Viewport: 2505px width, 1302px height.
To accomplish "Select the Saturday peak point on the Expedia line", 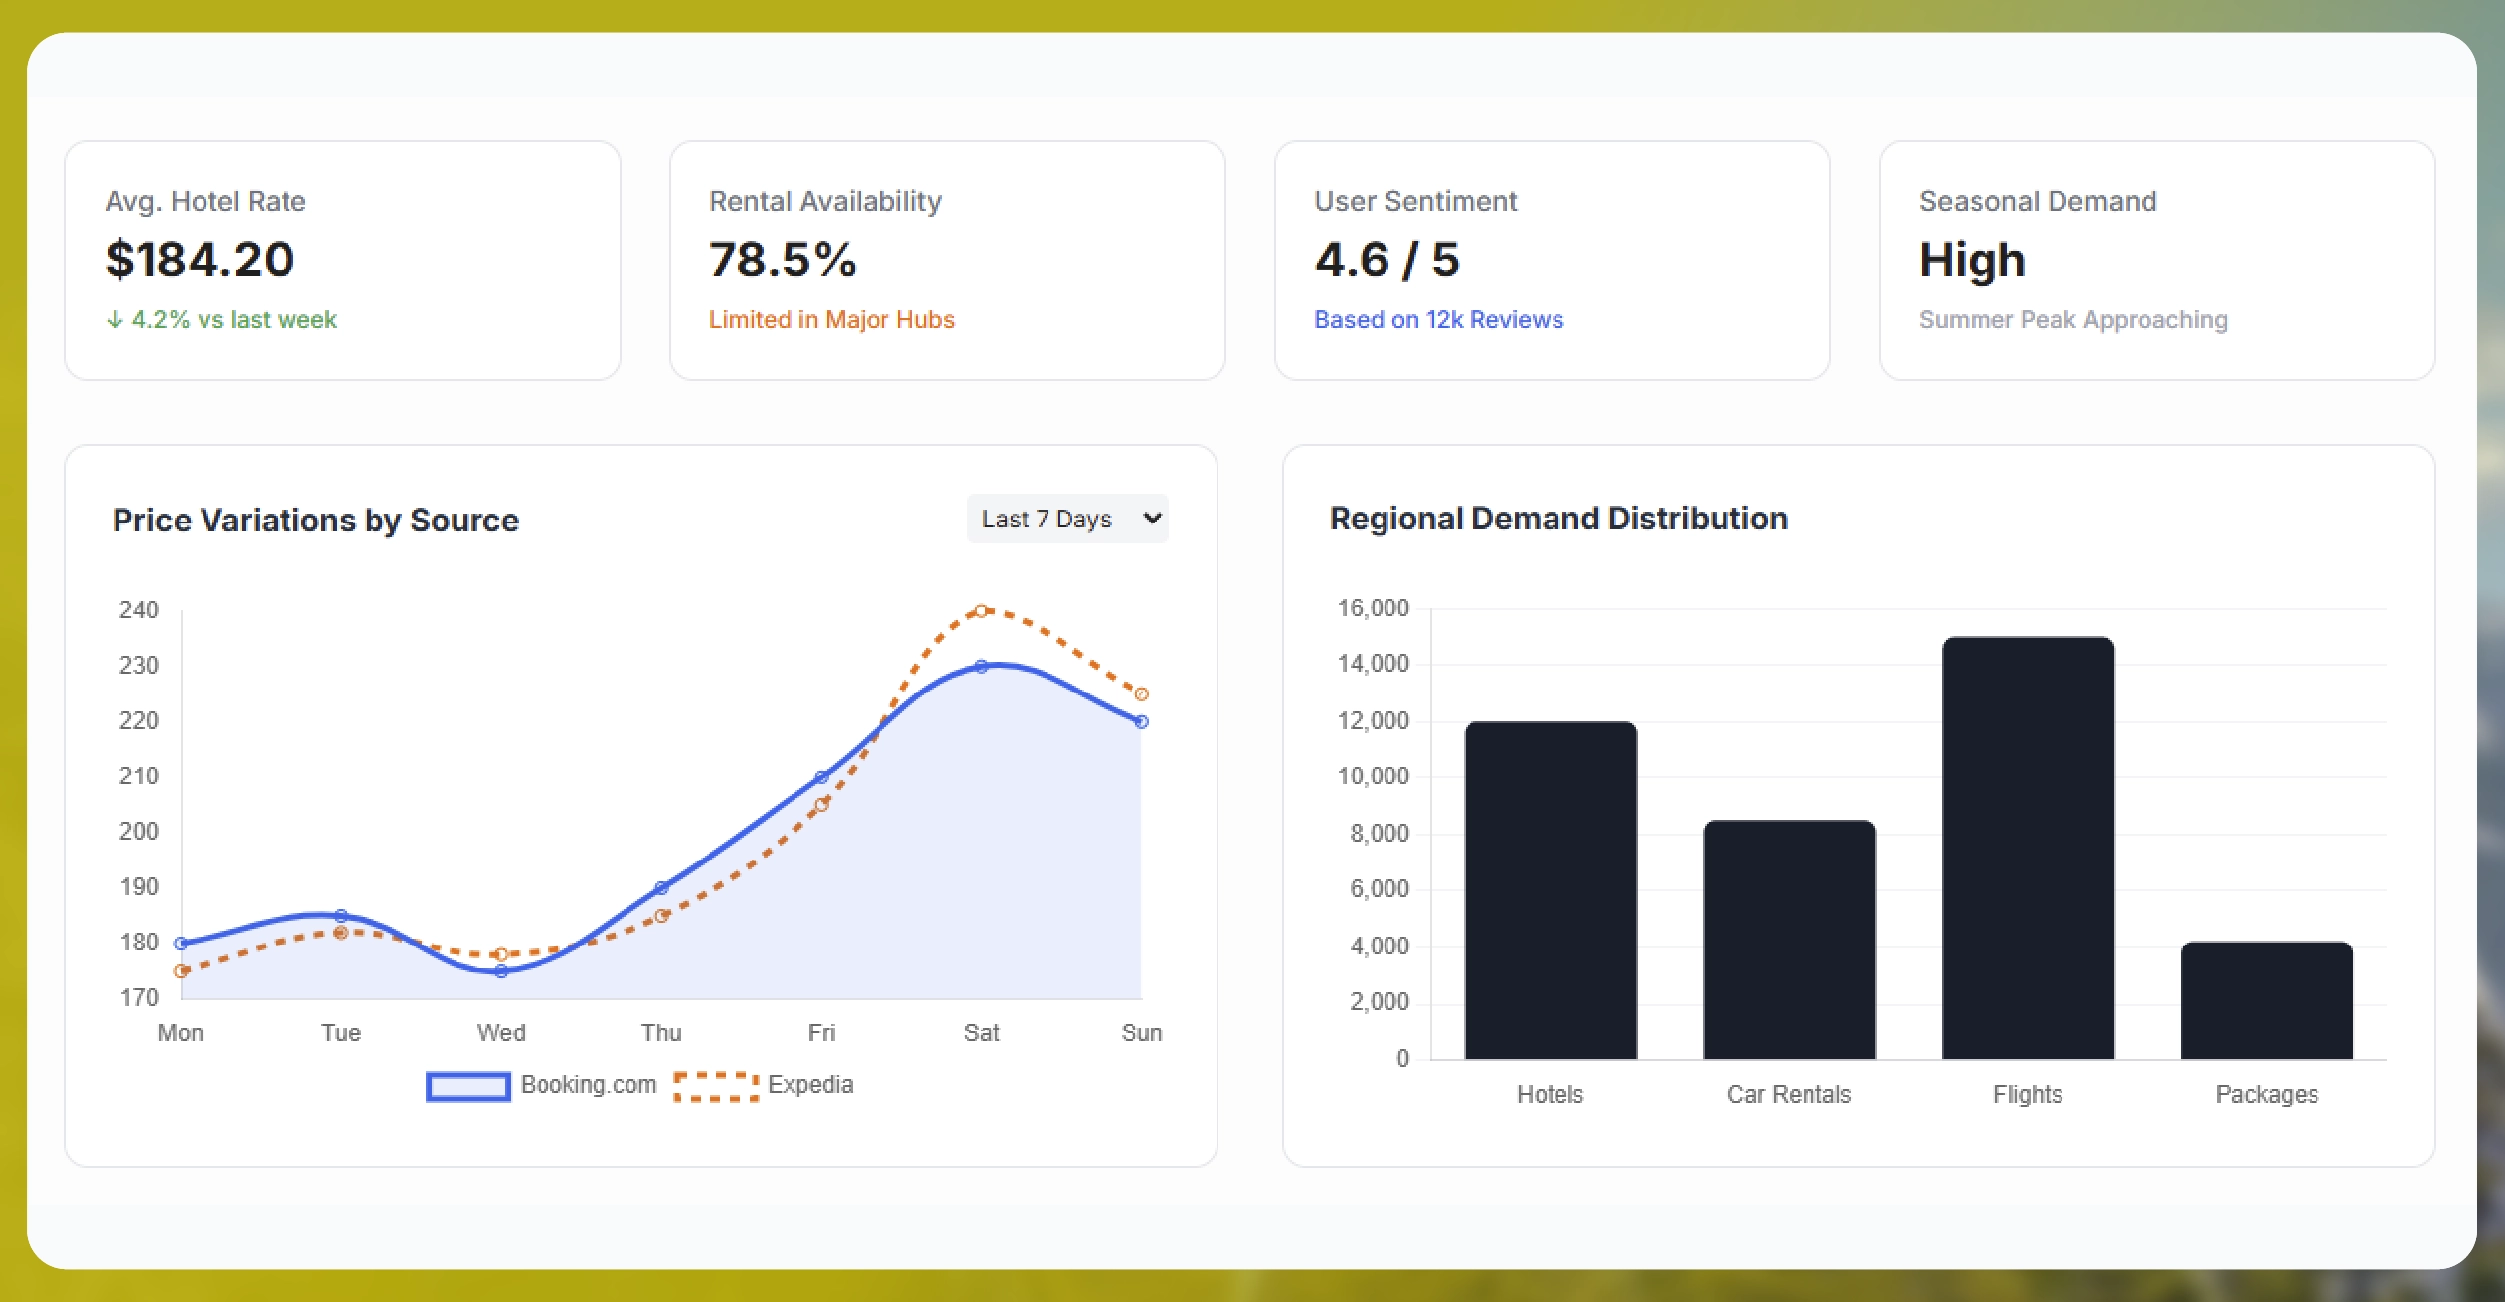I will pyautogui.click(x=982, y=609).
